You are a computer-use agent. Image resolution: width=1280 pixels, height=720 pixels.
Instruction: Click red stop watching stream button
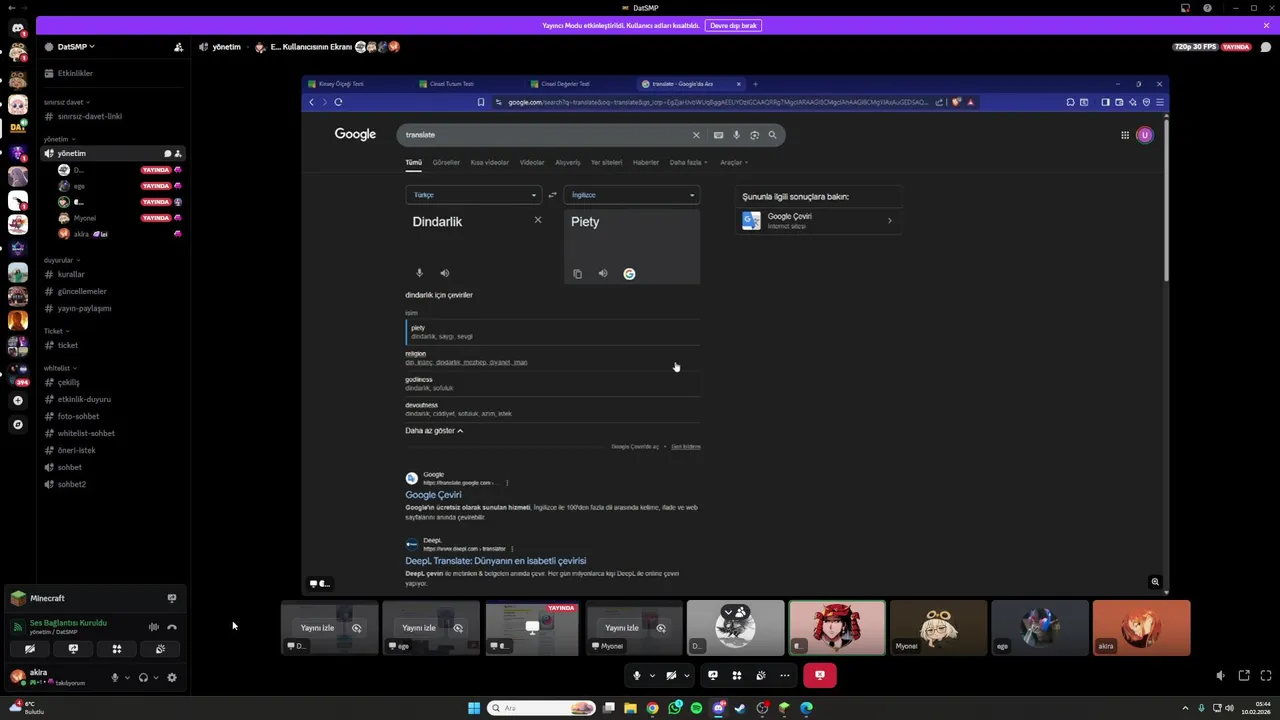[819, 676]
